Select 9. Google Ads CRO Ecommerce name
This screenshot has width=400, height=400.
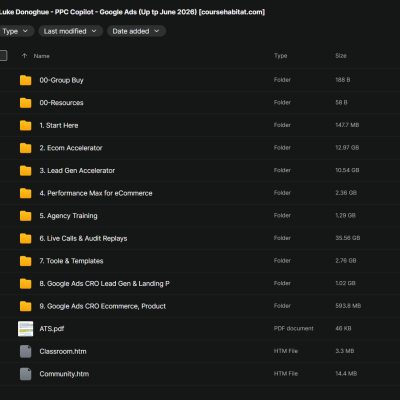(102, 306)
